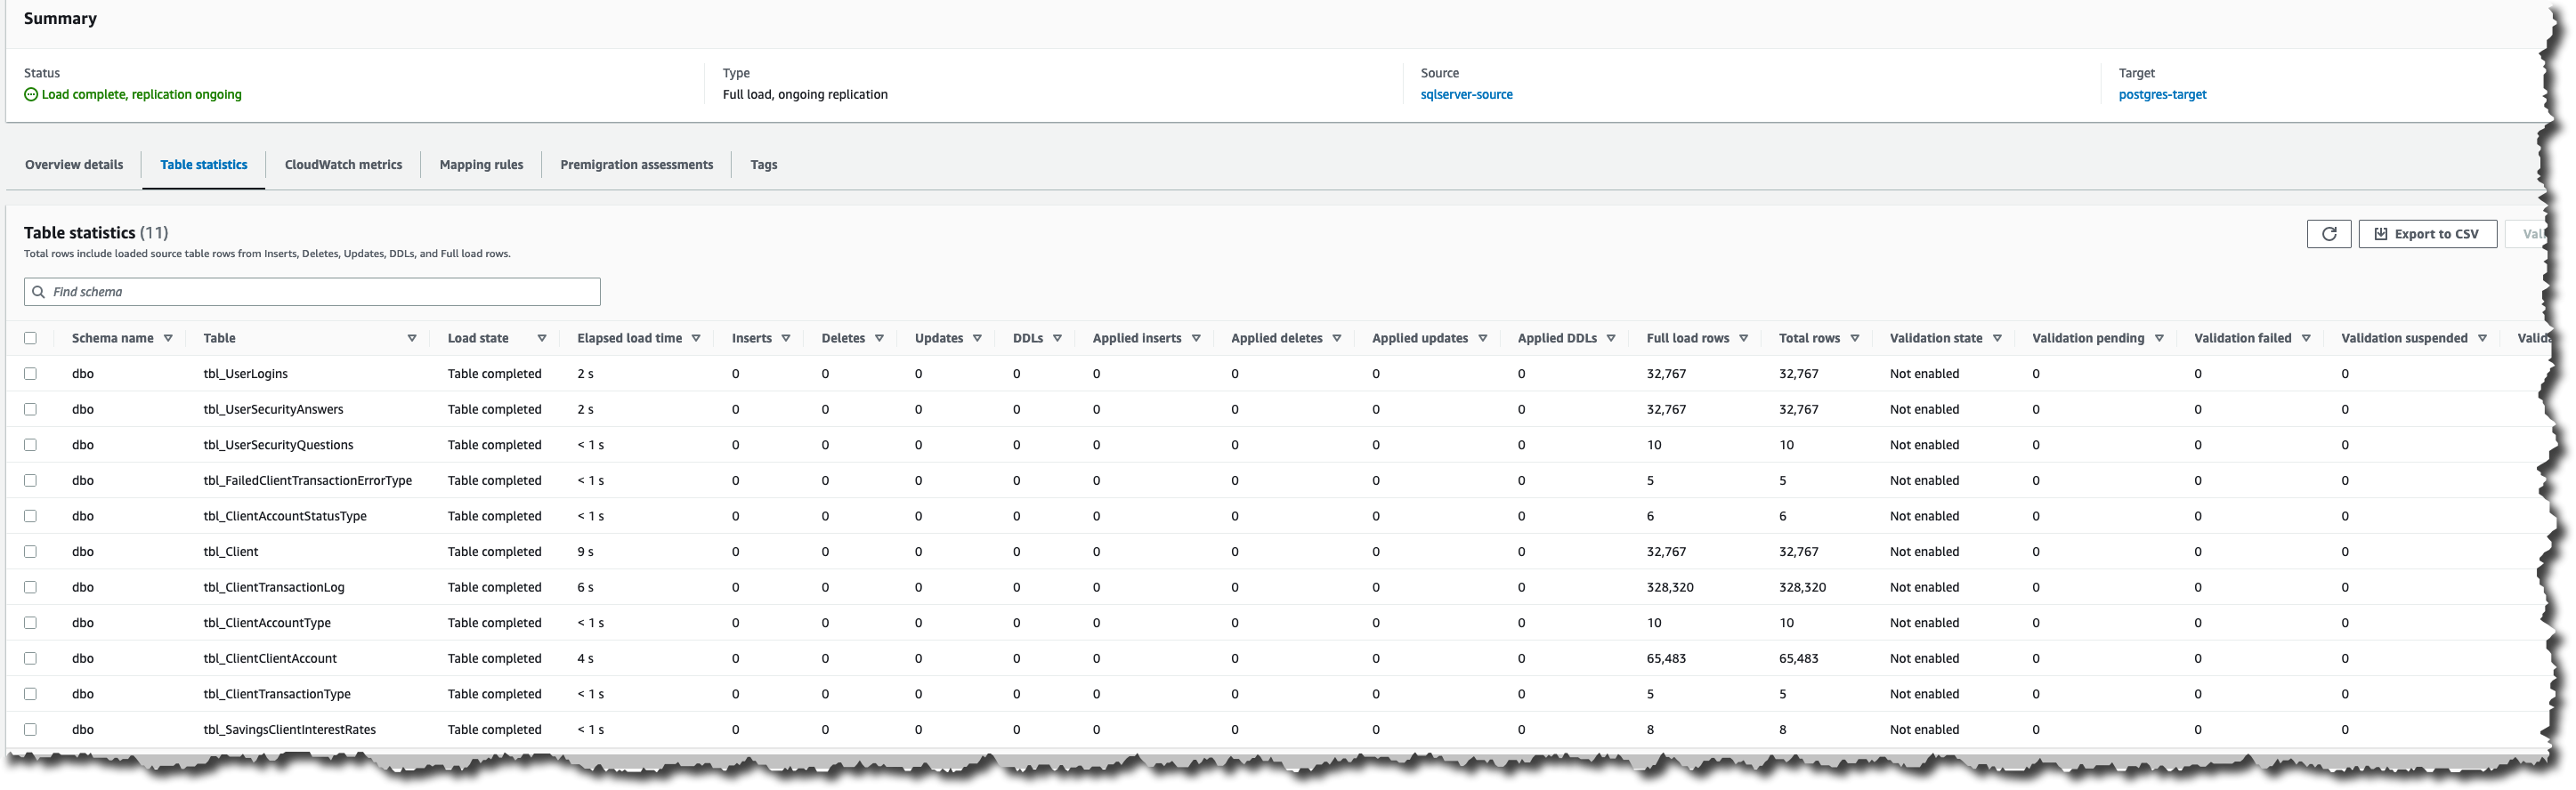Image resolution: width=2576 pixels, height=790 pixels.
Task: Select the tbl_ClientTransactionLog row checkbox
Action: pos(30,587)
